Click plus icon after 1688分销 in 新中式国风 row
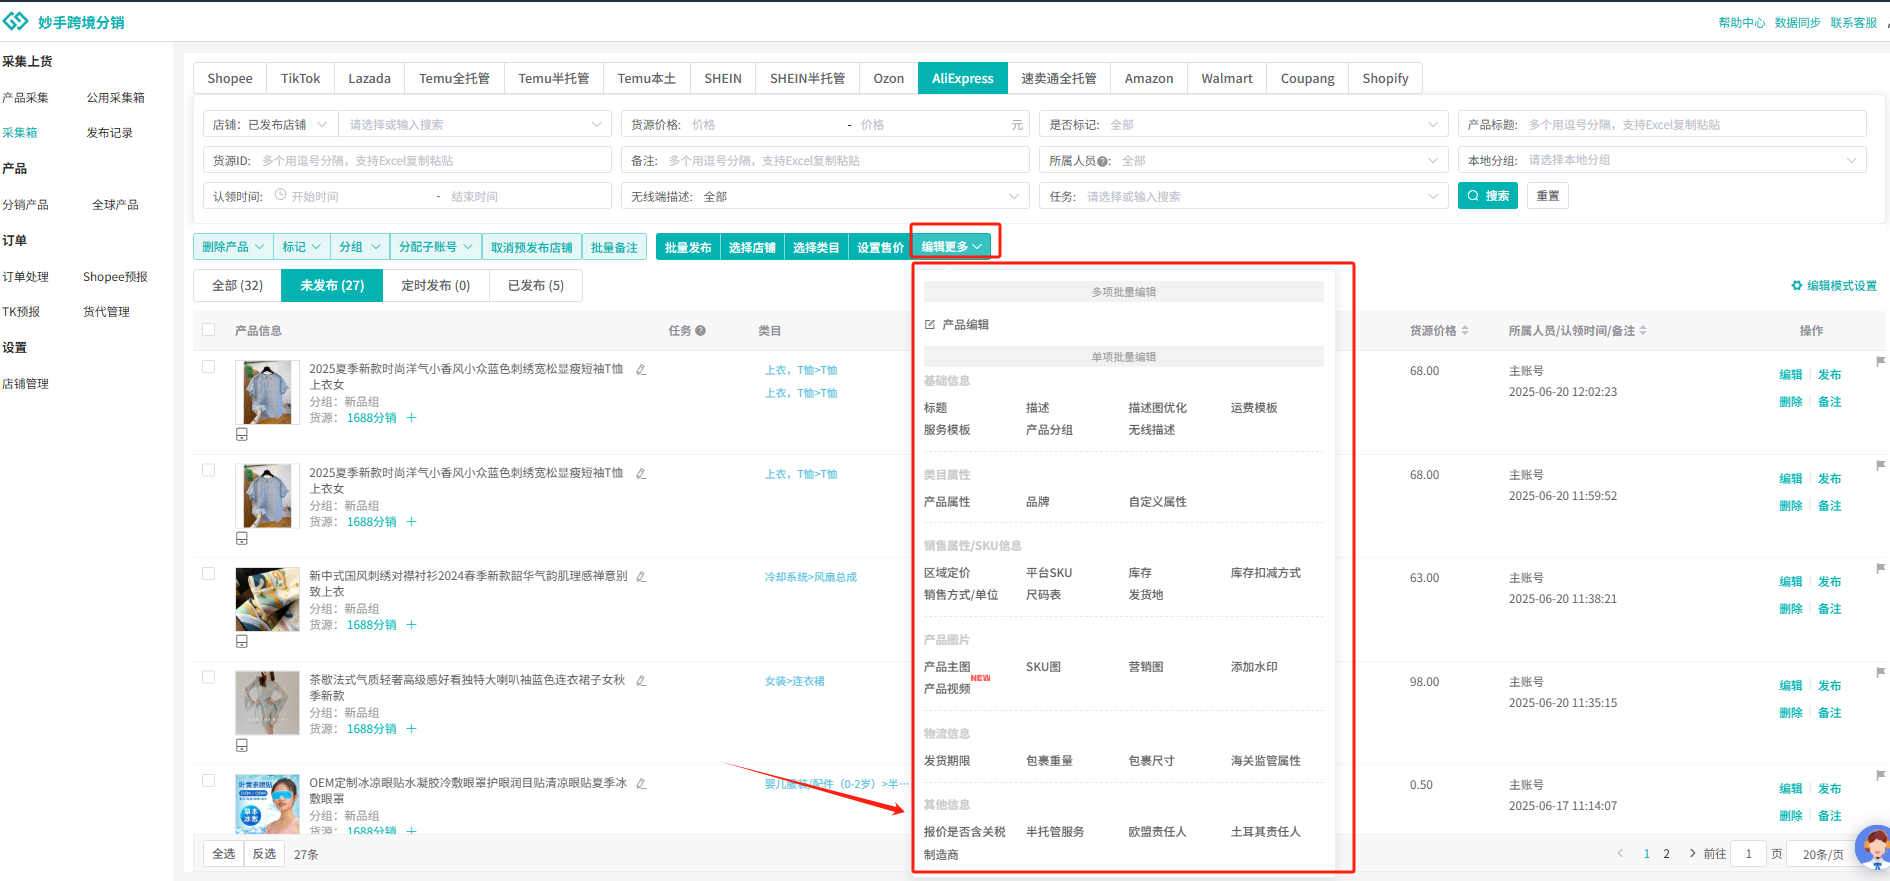The width and height of the screenshot is (1890, 881). (x=411, y=625)
